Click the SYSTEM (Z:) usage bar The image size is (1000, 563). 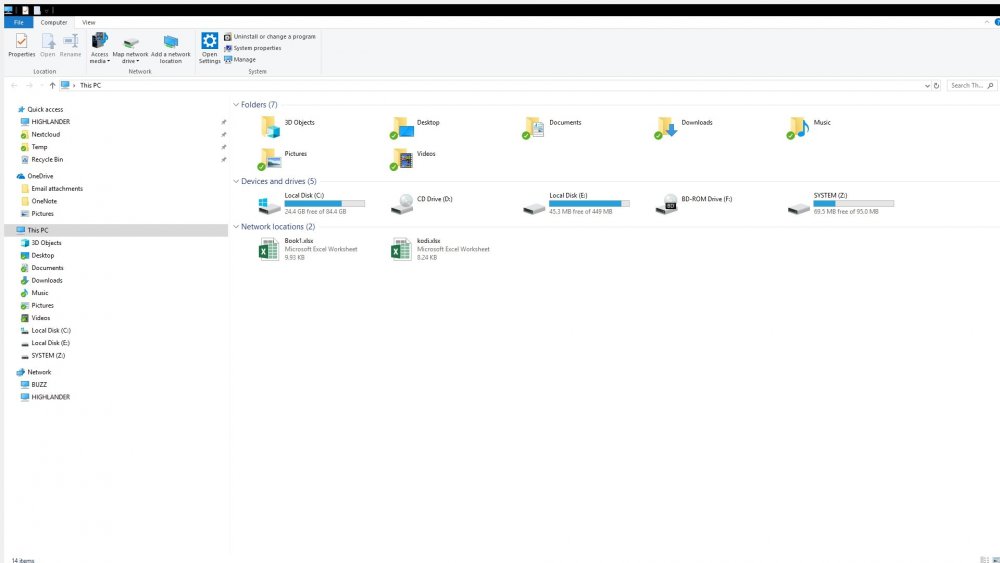click(x=853, y=204)
